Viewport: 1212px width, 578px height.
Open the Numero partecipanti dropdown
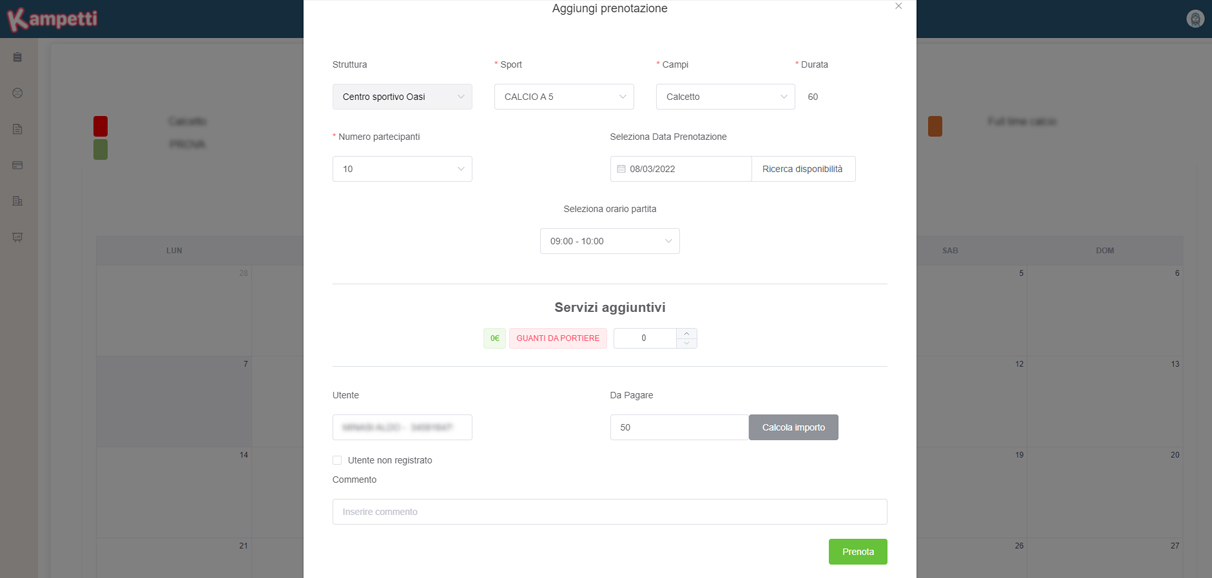click(x=402, y=169)
